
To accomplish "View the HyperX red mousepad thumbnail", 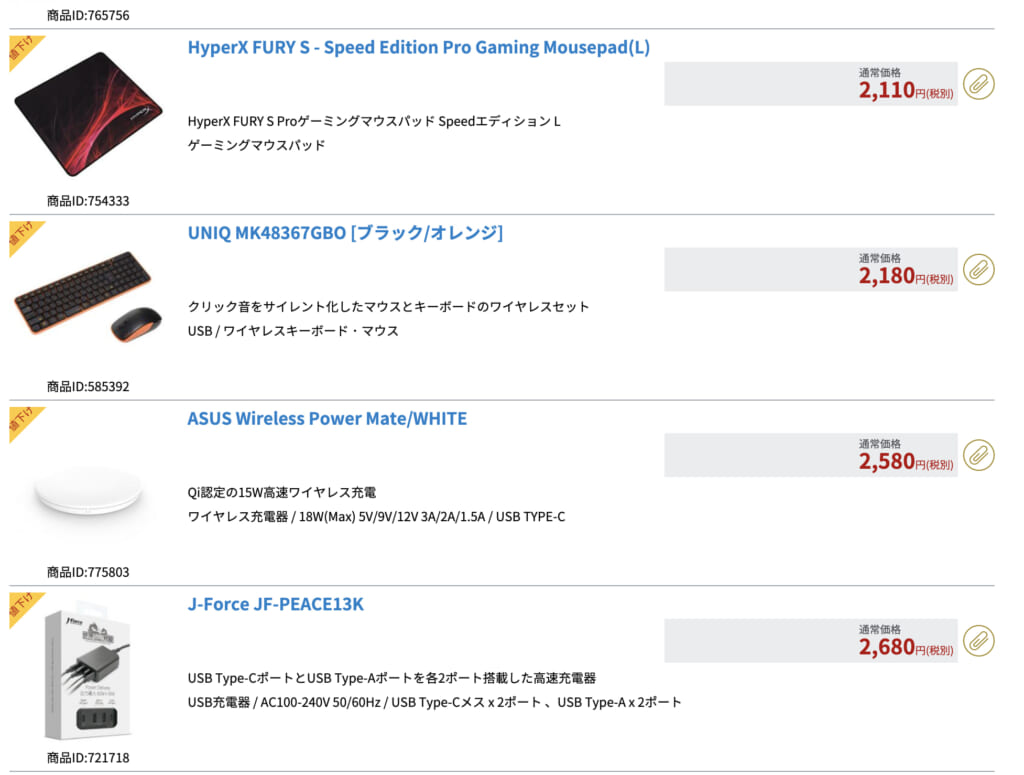I will 88,114.
